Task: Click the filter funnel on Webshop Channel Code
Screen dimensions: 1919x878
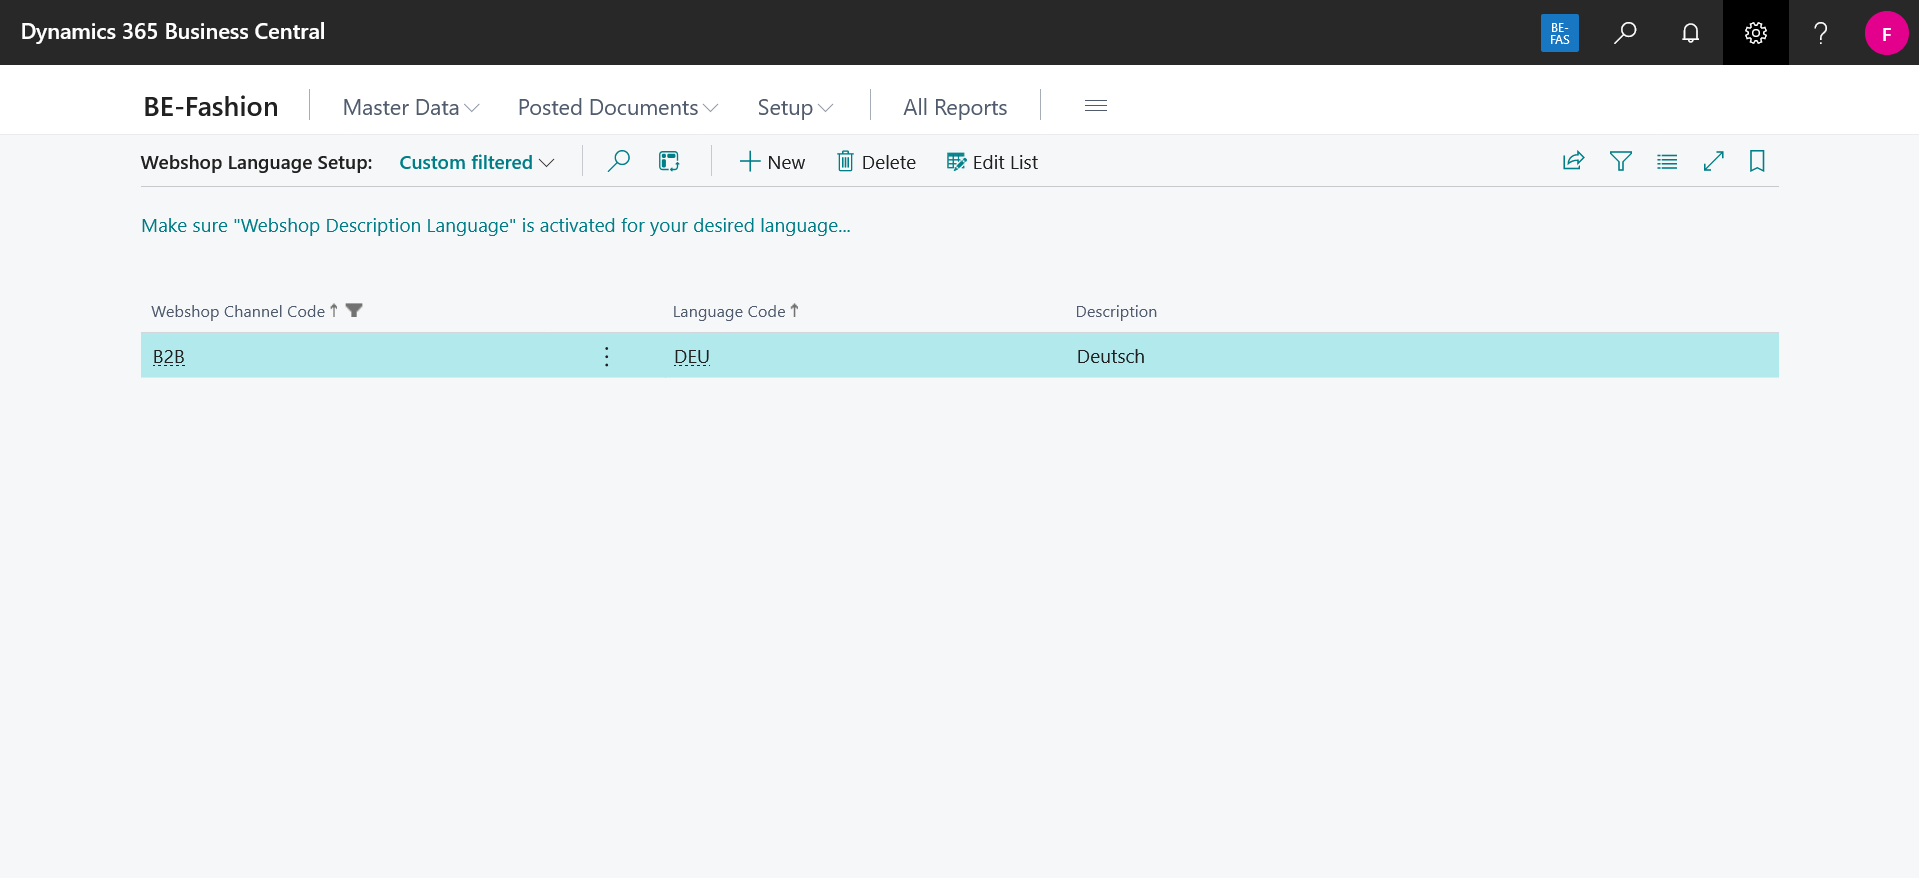Action: point(354,311)
